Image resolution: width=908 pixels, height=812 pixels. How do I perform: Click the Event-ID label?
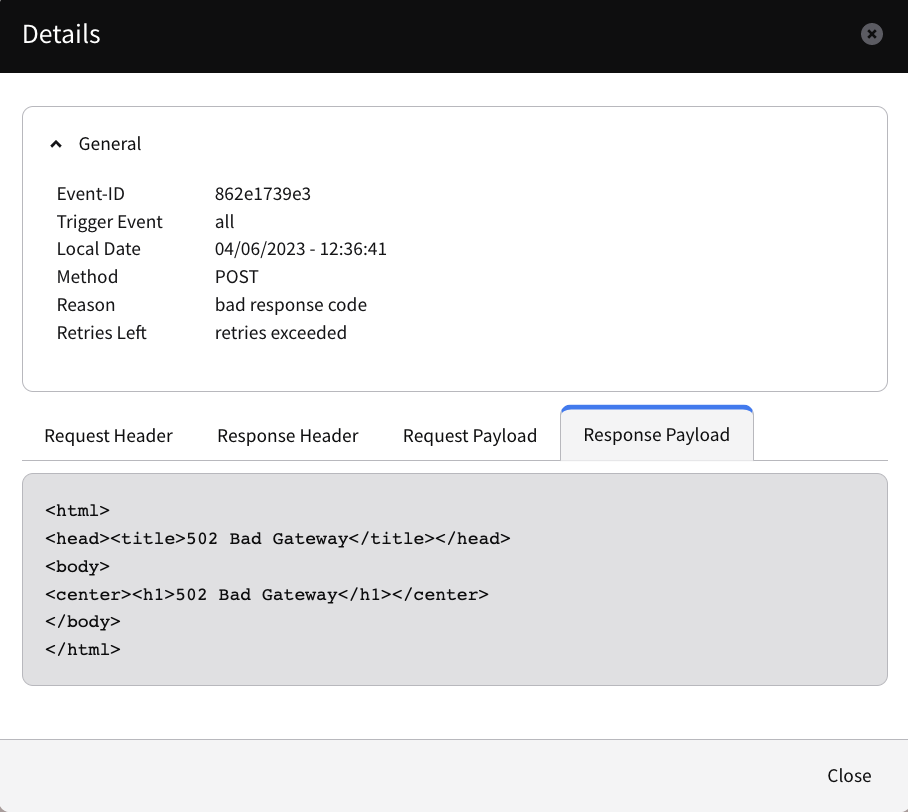[x=91, y=194]
